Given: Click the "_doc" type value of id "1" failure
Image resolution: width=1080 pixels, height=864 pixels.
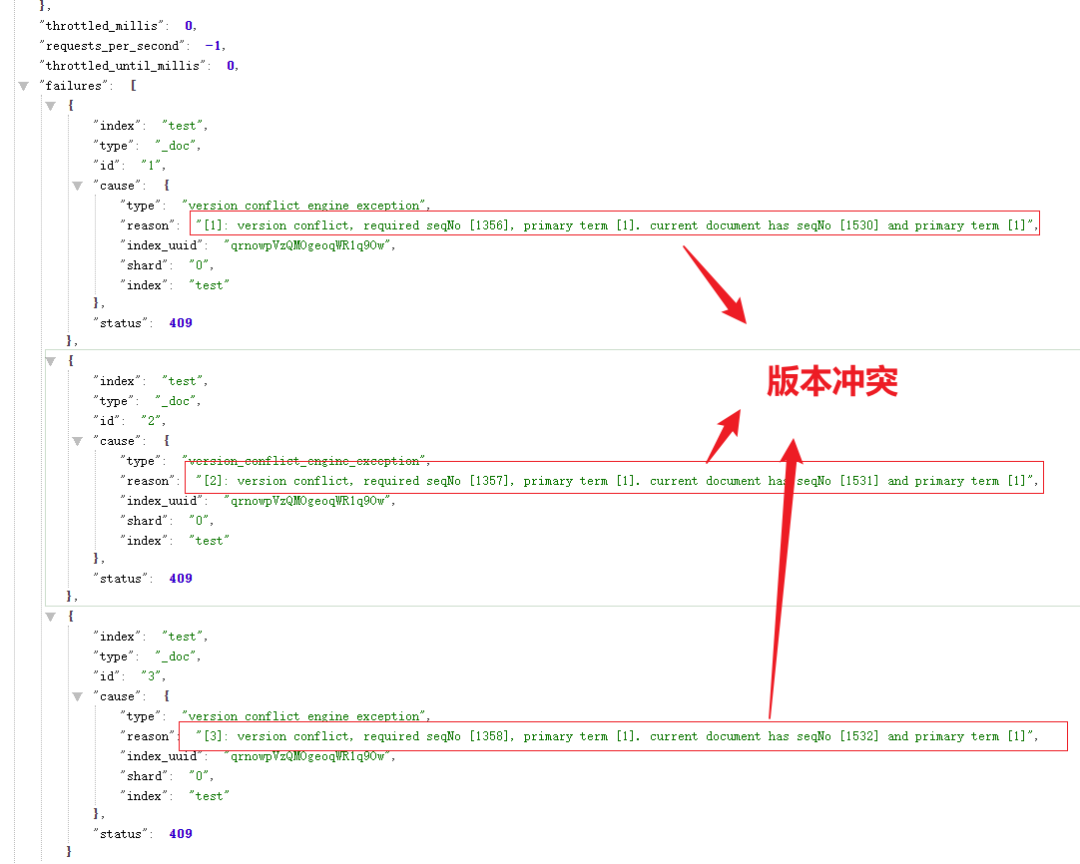Looking at the screenshot, I should [x=176, y=145].
